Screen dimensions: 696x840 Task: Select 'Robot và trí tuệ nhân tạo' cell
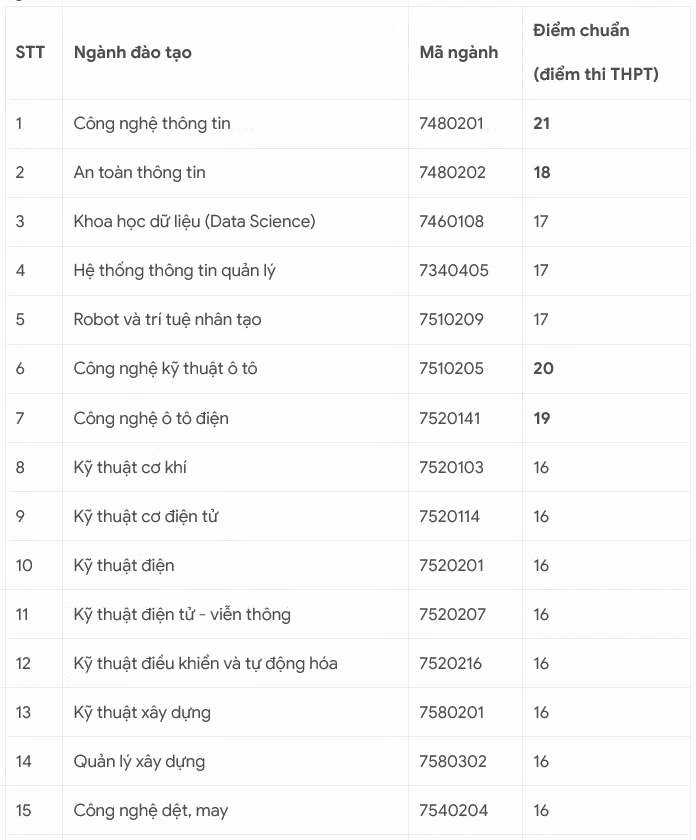167,320
